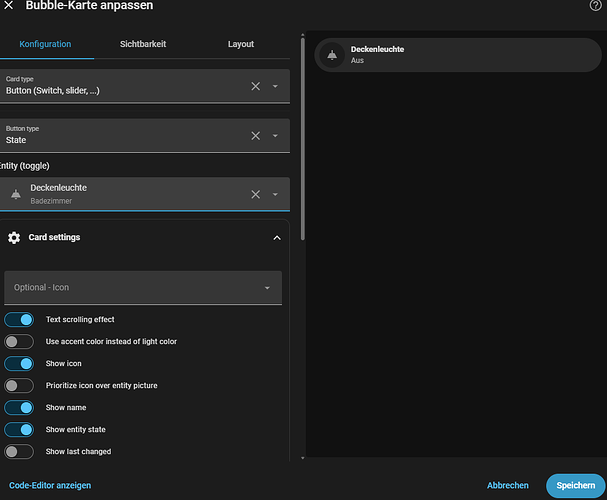The image size is (607, 500).
Task: Switch to the Layout tab
Action: point(241,44)
